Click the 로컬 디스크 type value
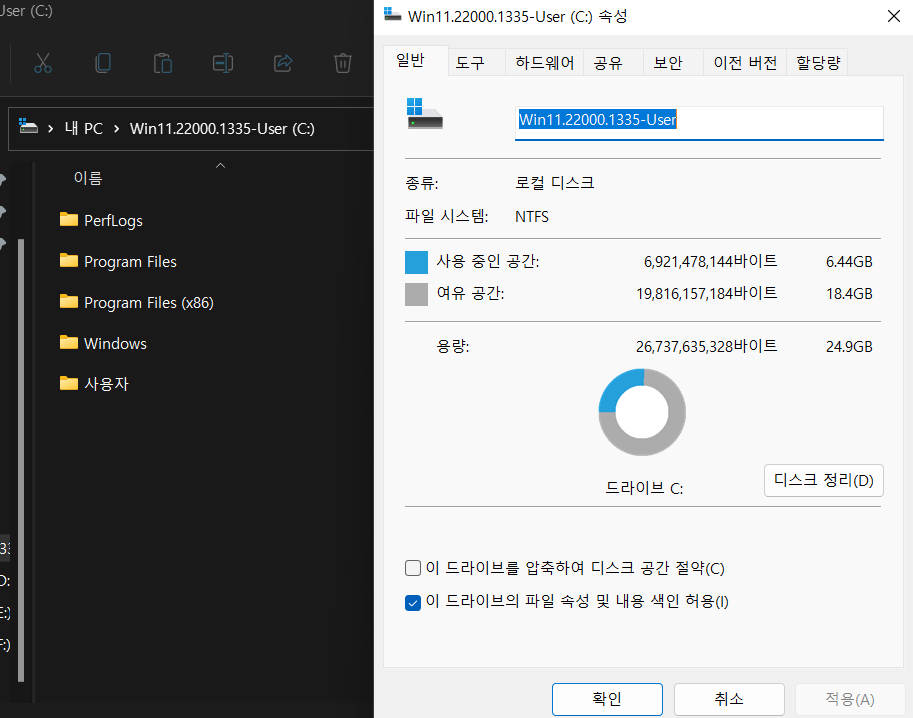Image resolution: width=913 pixels, height=718 pixels. (554, 183)
